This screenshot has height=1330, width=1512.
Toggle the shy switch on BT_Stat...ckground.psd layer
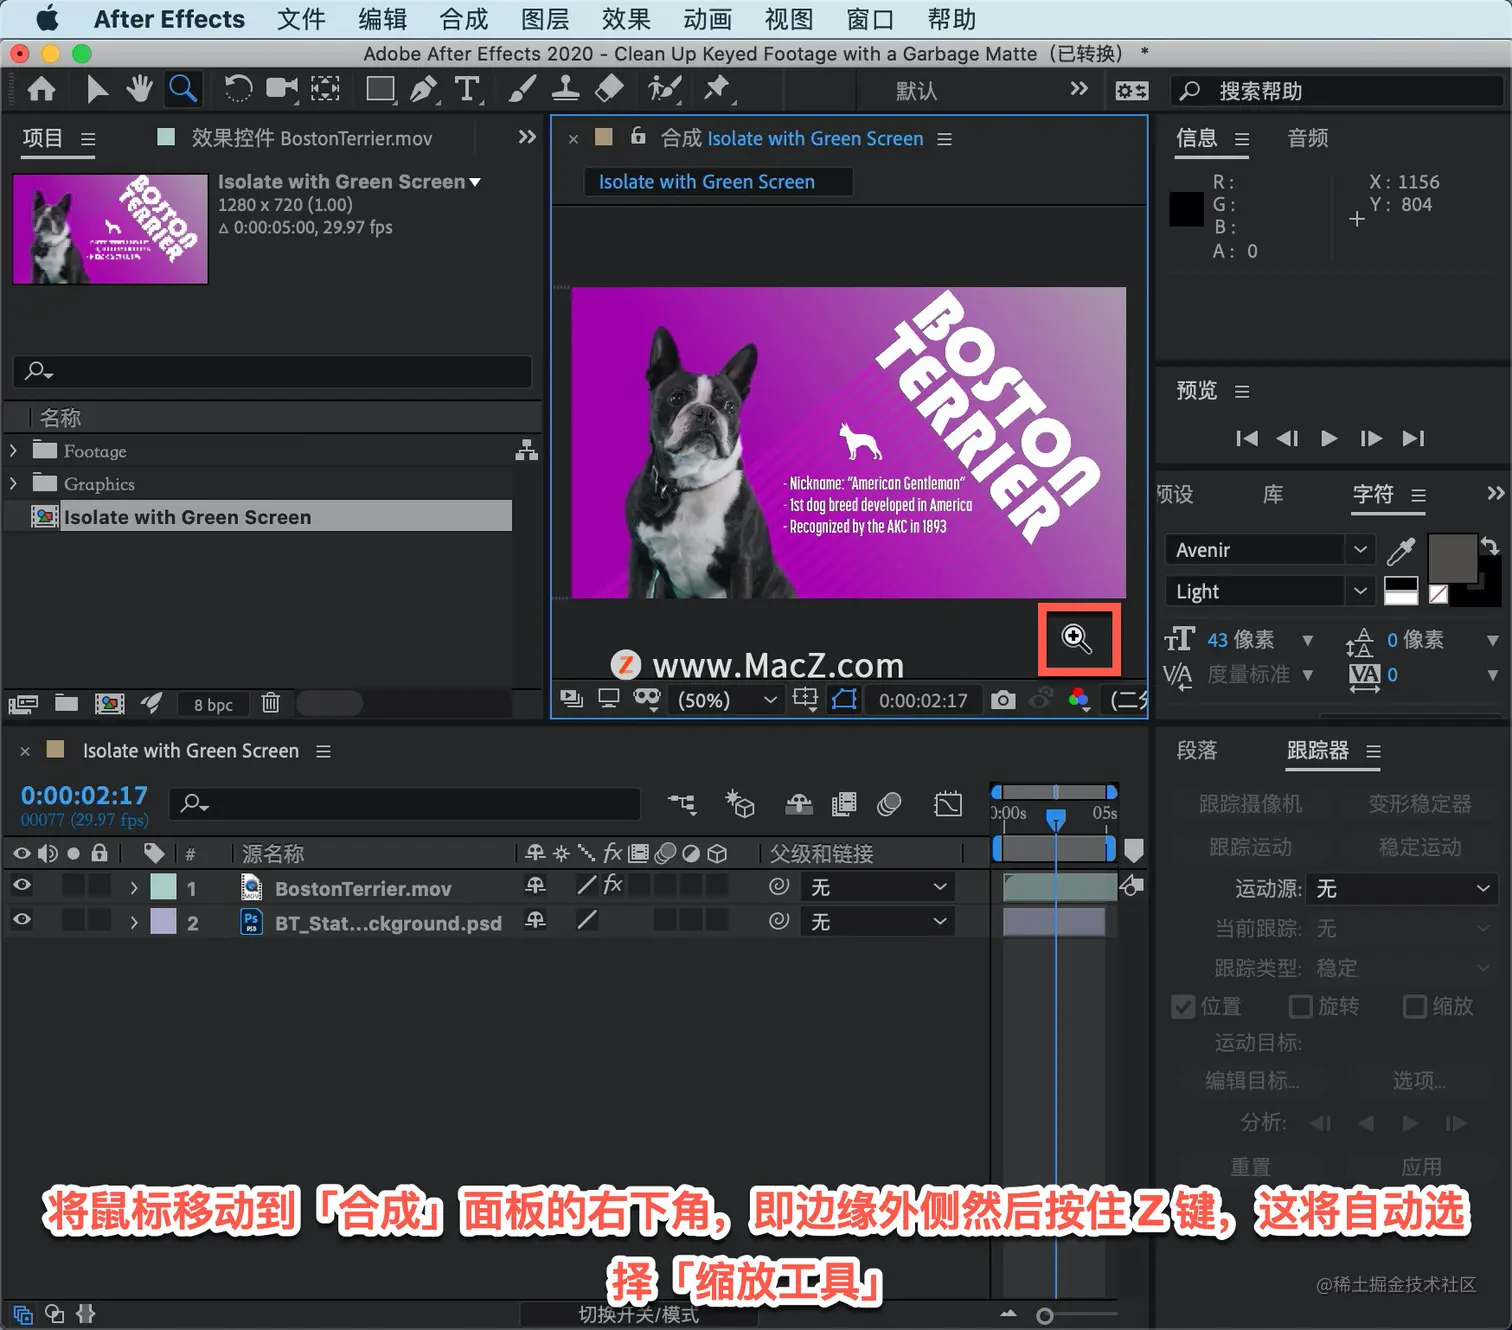coord(536,921)
